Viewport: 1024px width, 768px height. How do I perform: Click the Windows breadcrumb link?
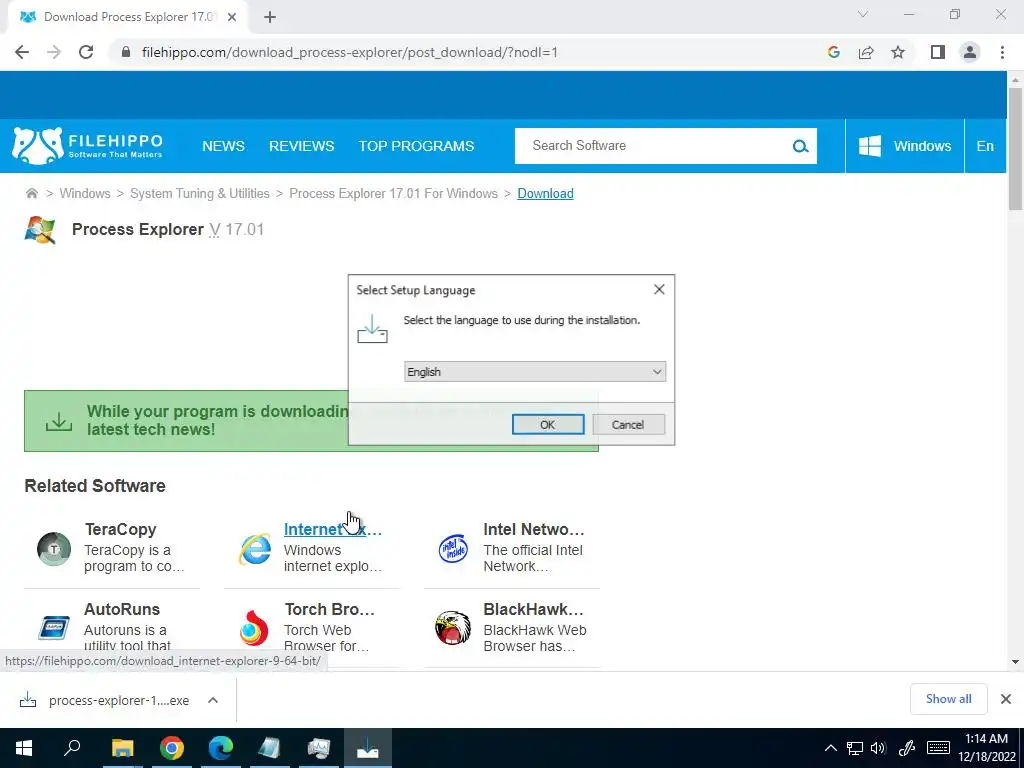click(x=85, y=193)
